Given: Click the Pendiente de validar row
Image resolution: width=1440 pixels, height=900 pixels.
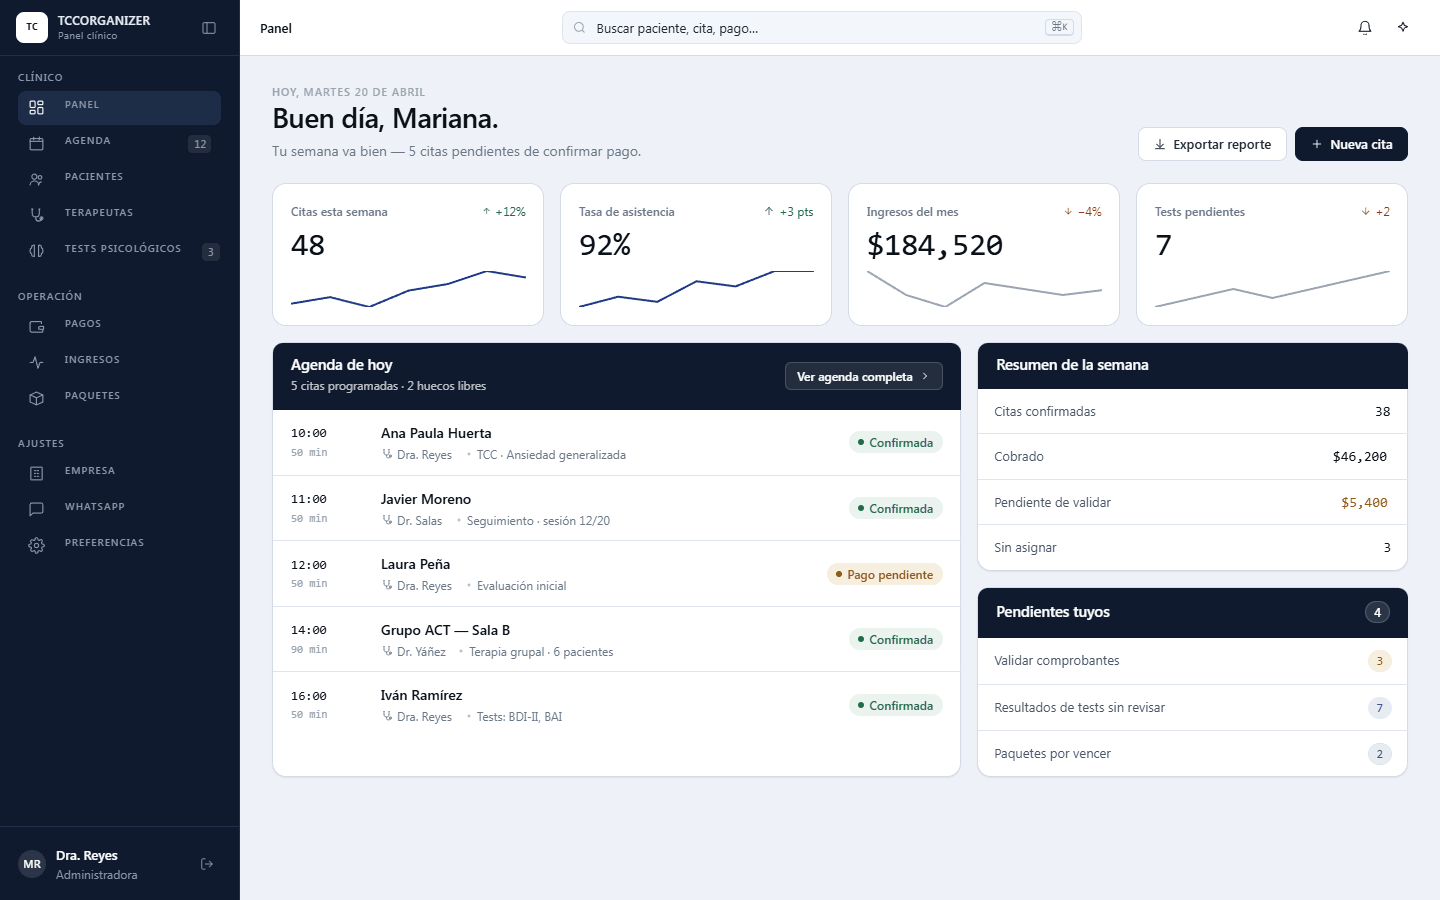Looking at the screenshot, I should (x=1192, y=503).
